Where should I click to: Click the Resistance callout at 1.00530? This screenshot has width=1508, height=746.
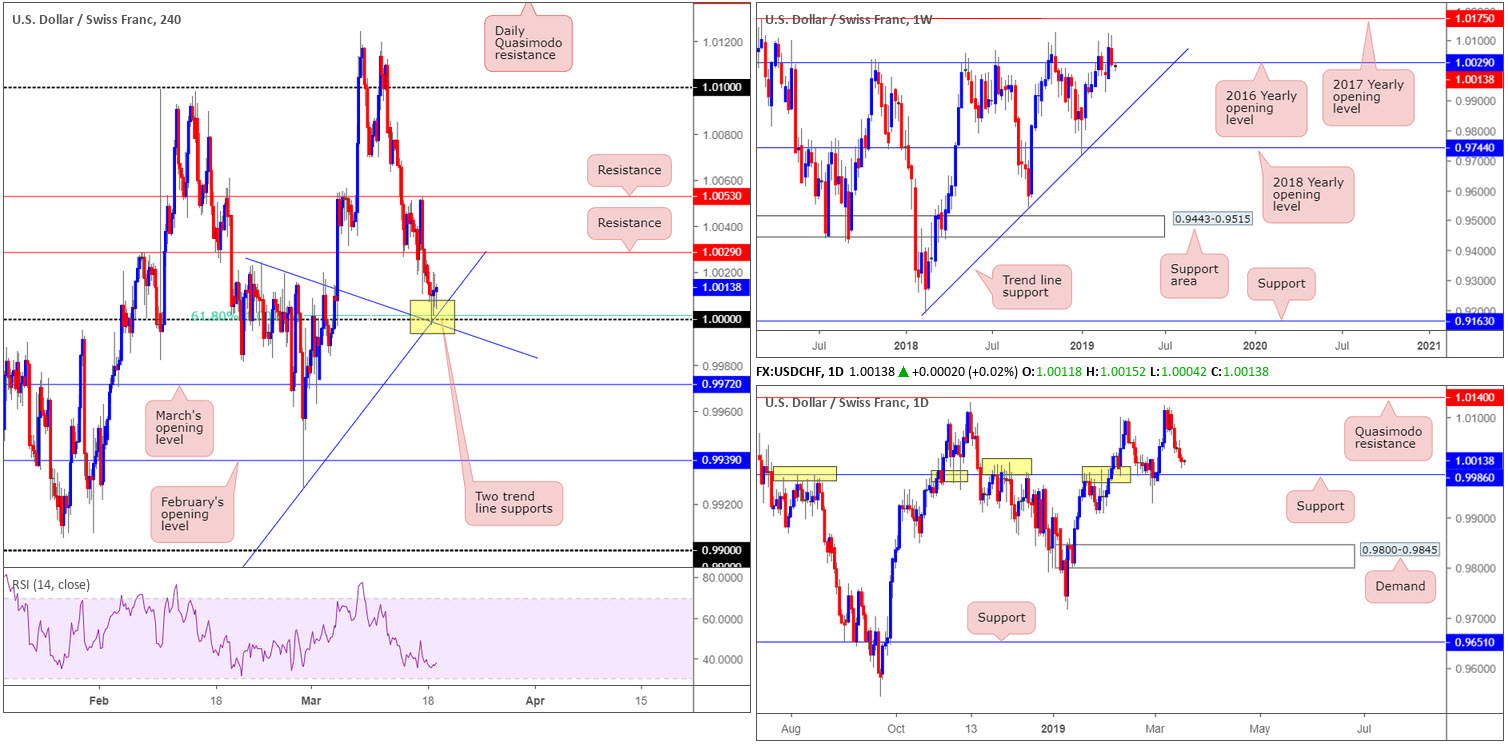[630, 170]
